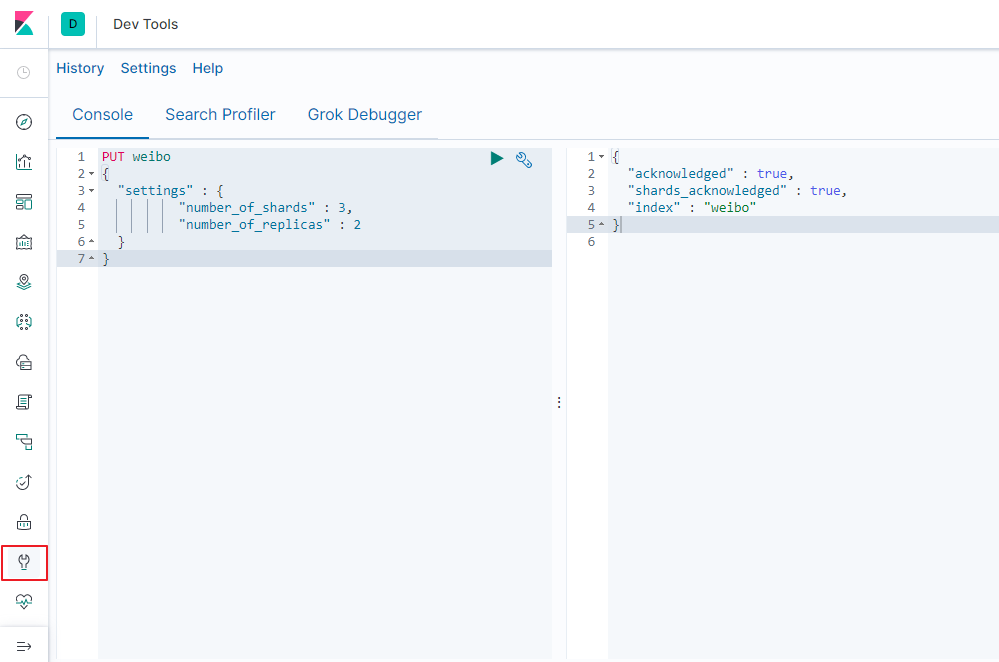
Task: Fold the request body at line 2
Action: click(x=92, y=174)
